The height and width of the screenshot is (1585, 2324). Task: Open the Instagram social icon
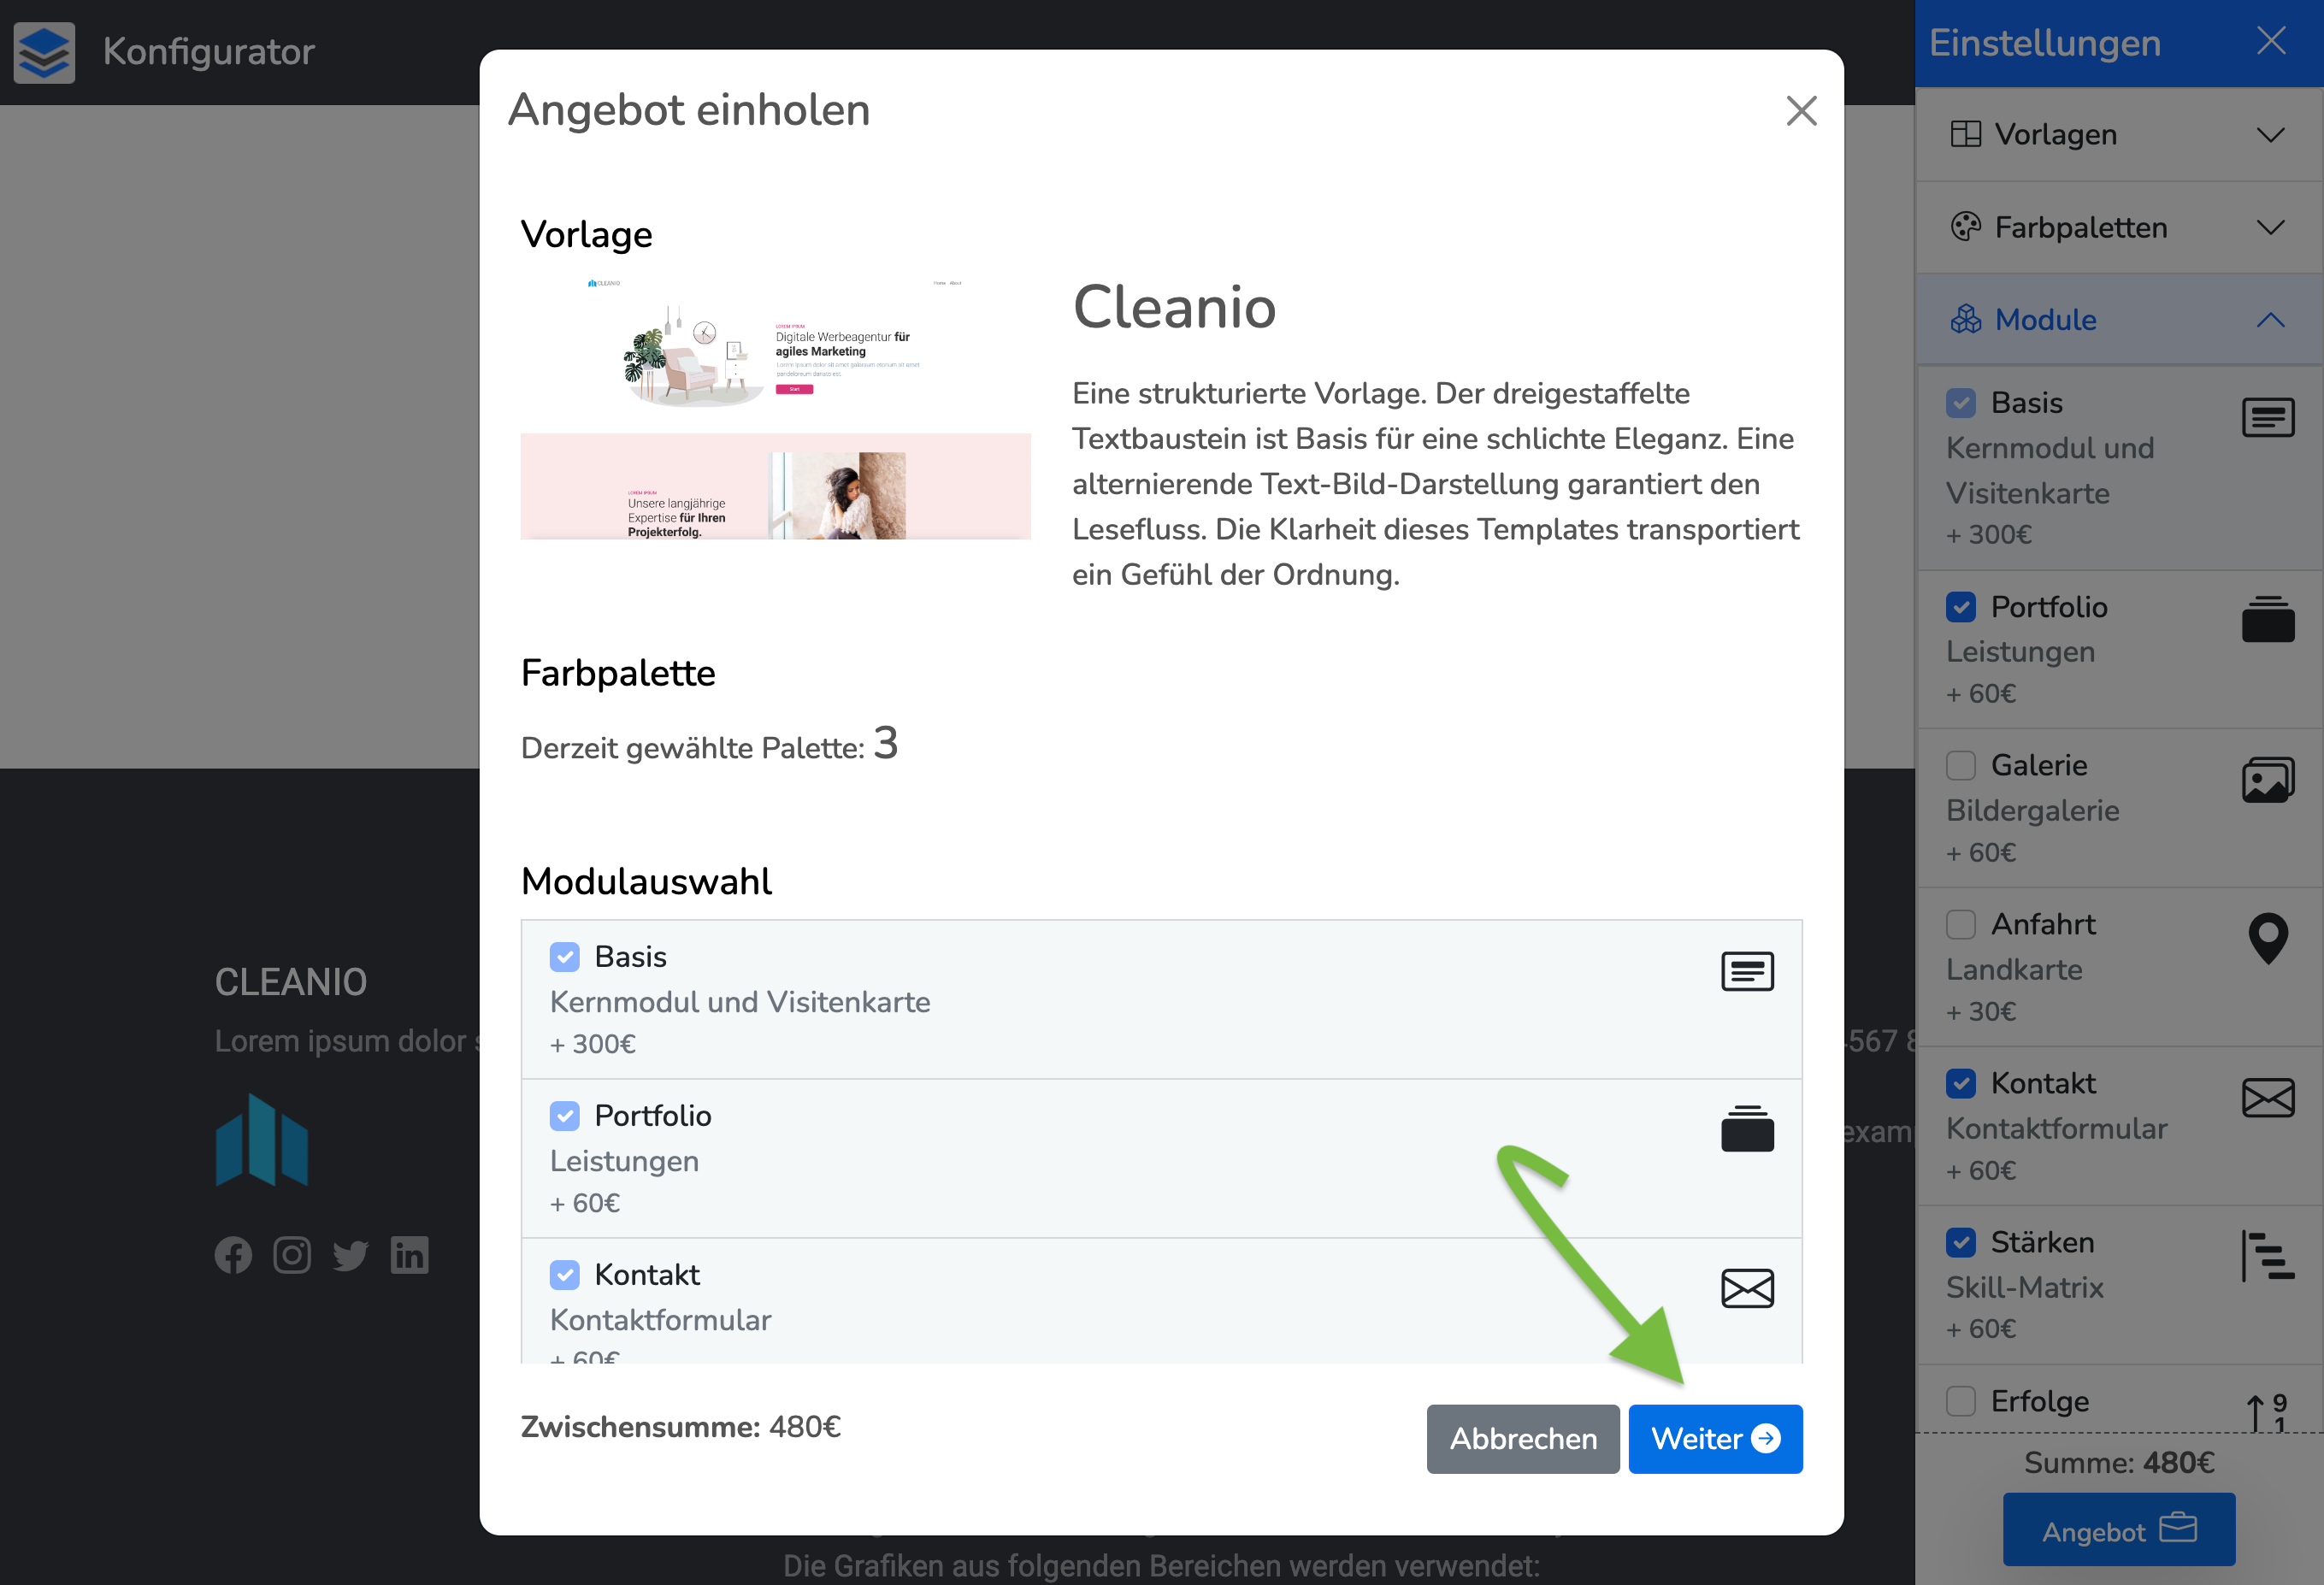pyautogui.click(x=292, y=1255)
